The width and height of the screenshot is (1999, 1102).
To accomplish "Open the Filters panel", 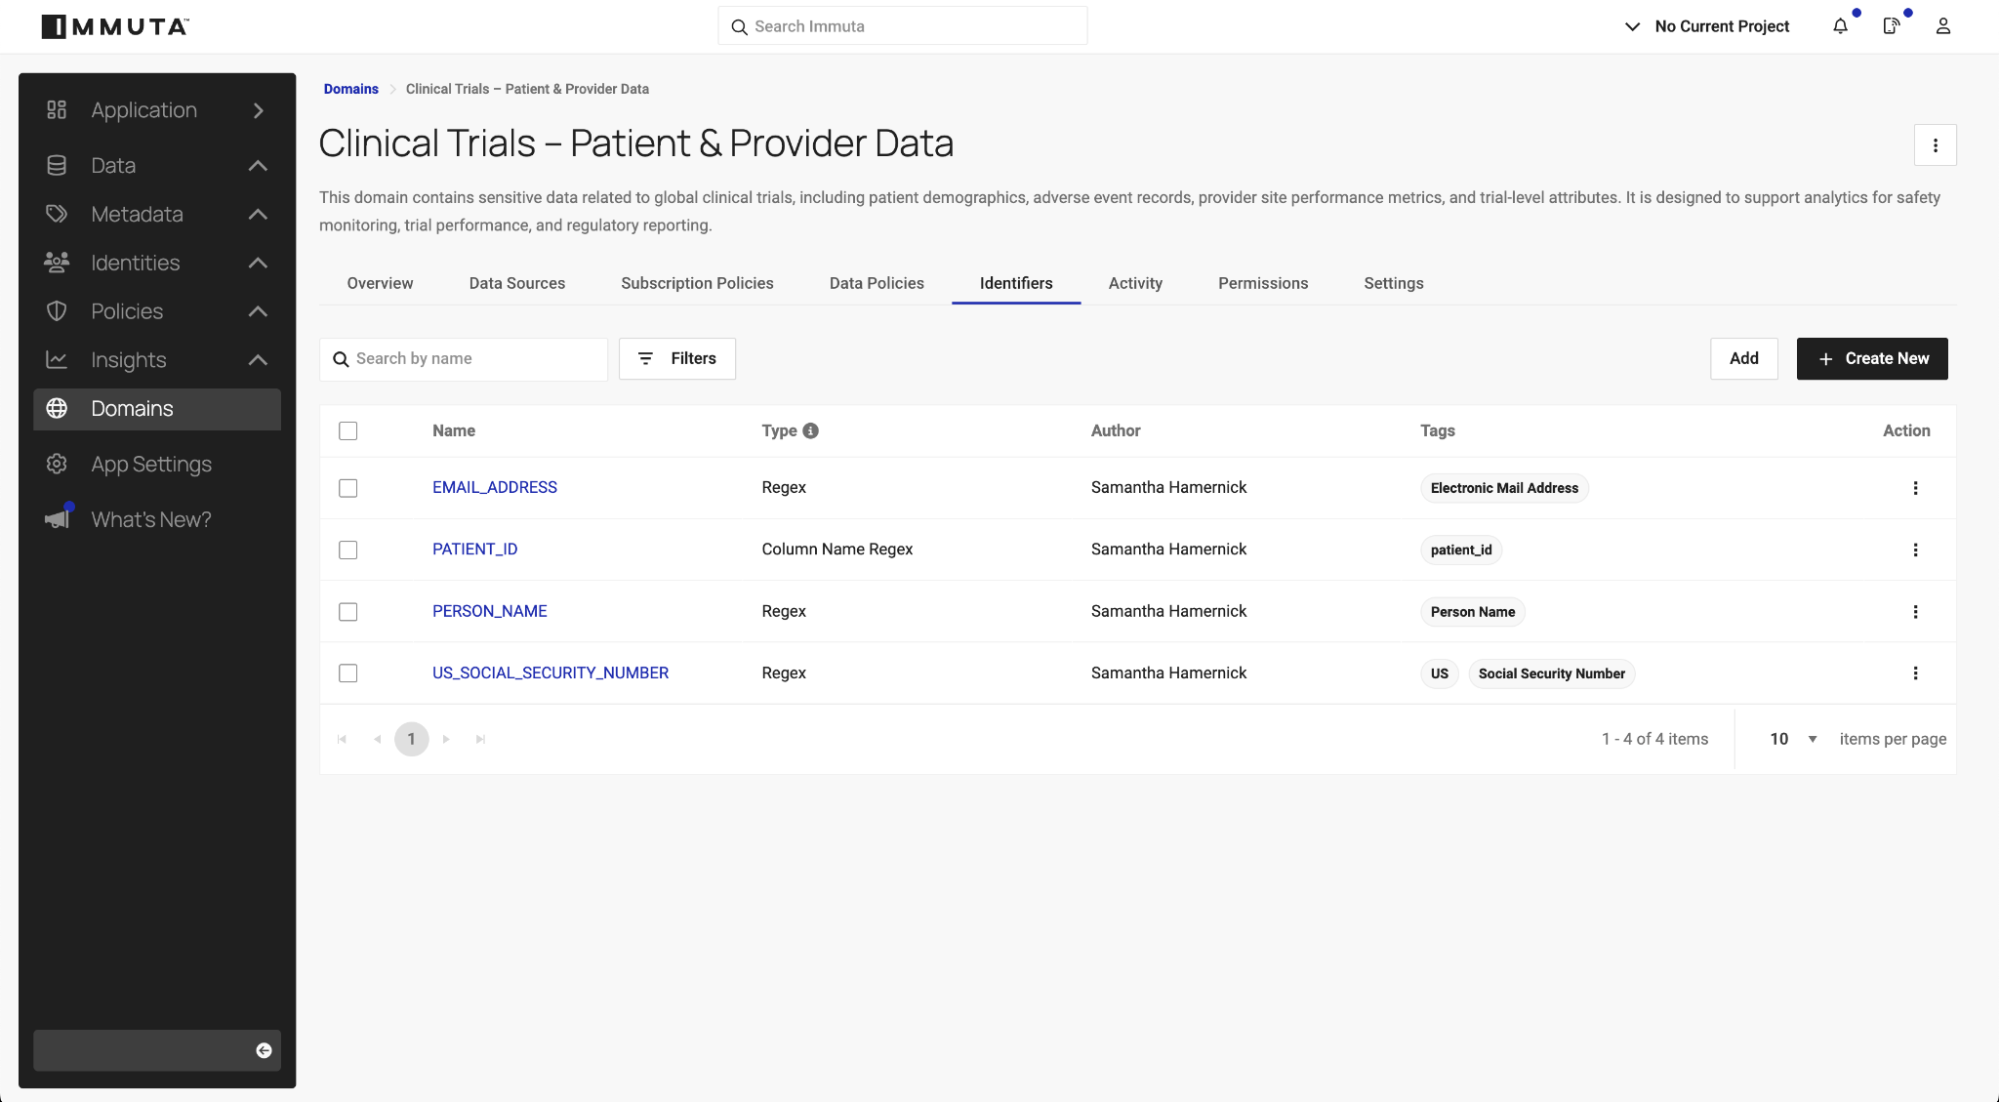I will (677, 358).
